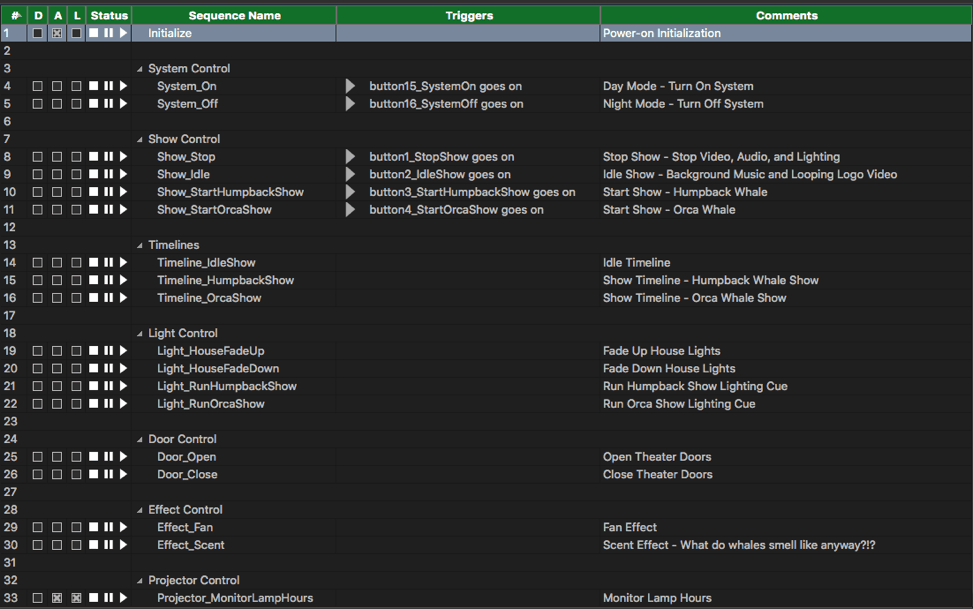Stop the System_Off sequence
The image size is (973, 609).
[x=93, y=103]
